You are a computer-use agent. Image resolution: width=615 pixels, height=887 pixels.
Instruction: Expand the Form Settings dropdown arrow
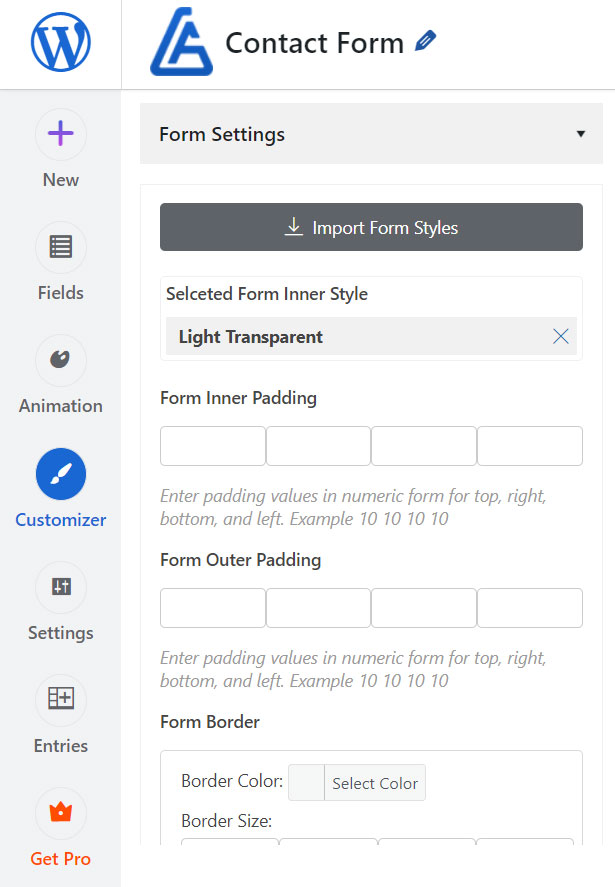point(579,132)
